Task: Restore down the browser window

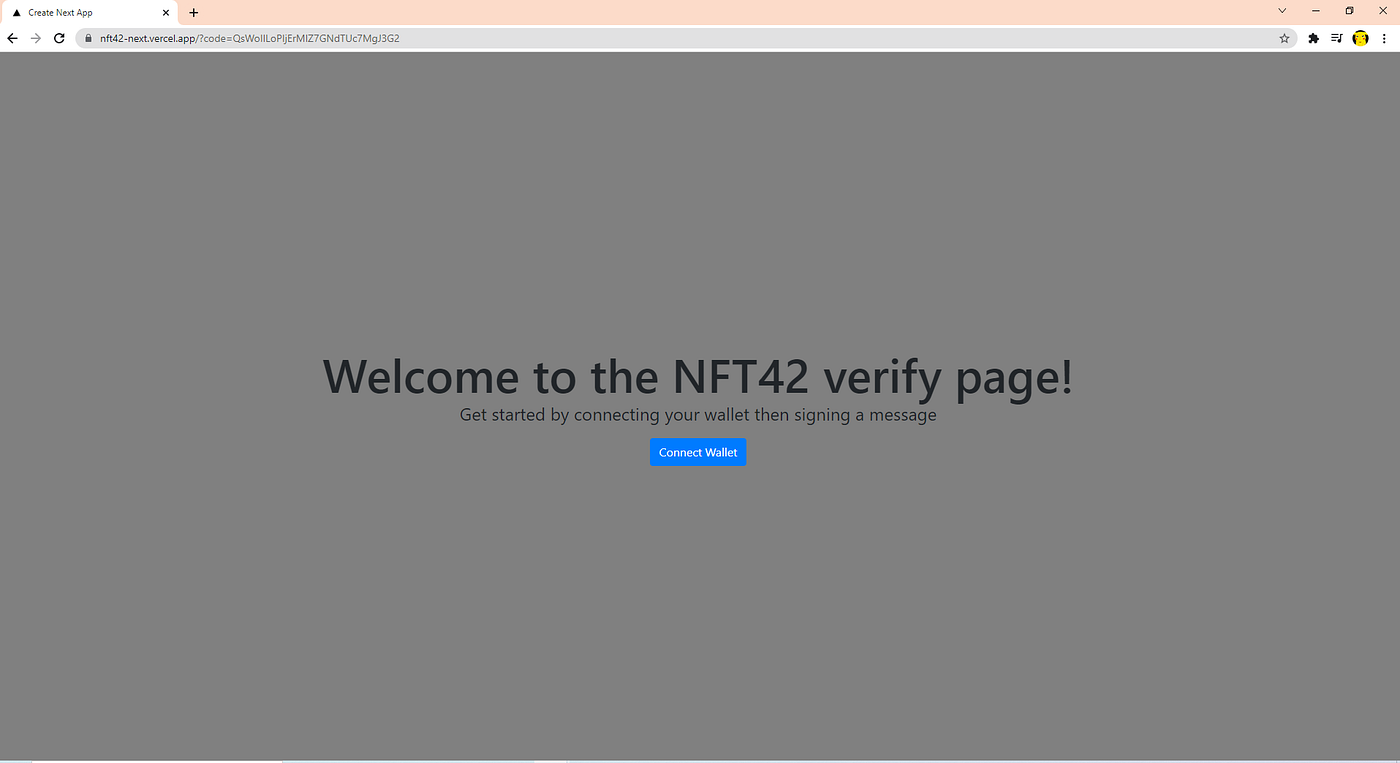Action: pos(1349,11)
